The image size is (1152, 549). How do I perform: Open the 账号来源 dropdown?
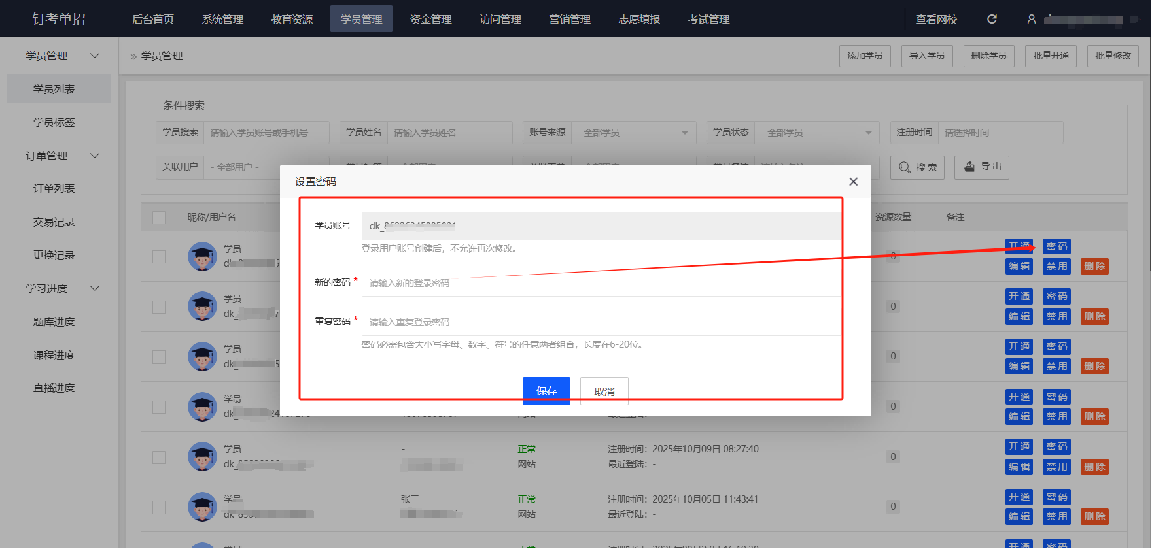[637, 132]
